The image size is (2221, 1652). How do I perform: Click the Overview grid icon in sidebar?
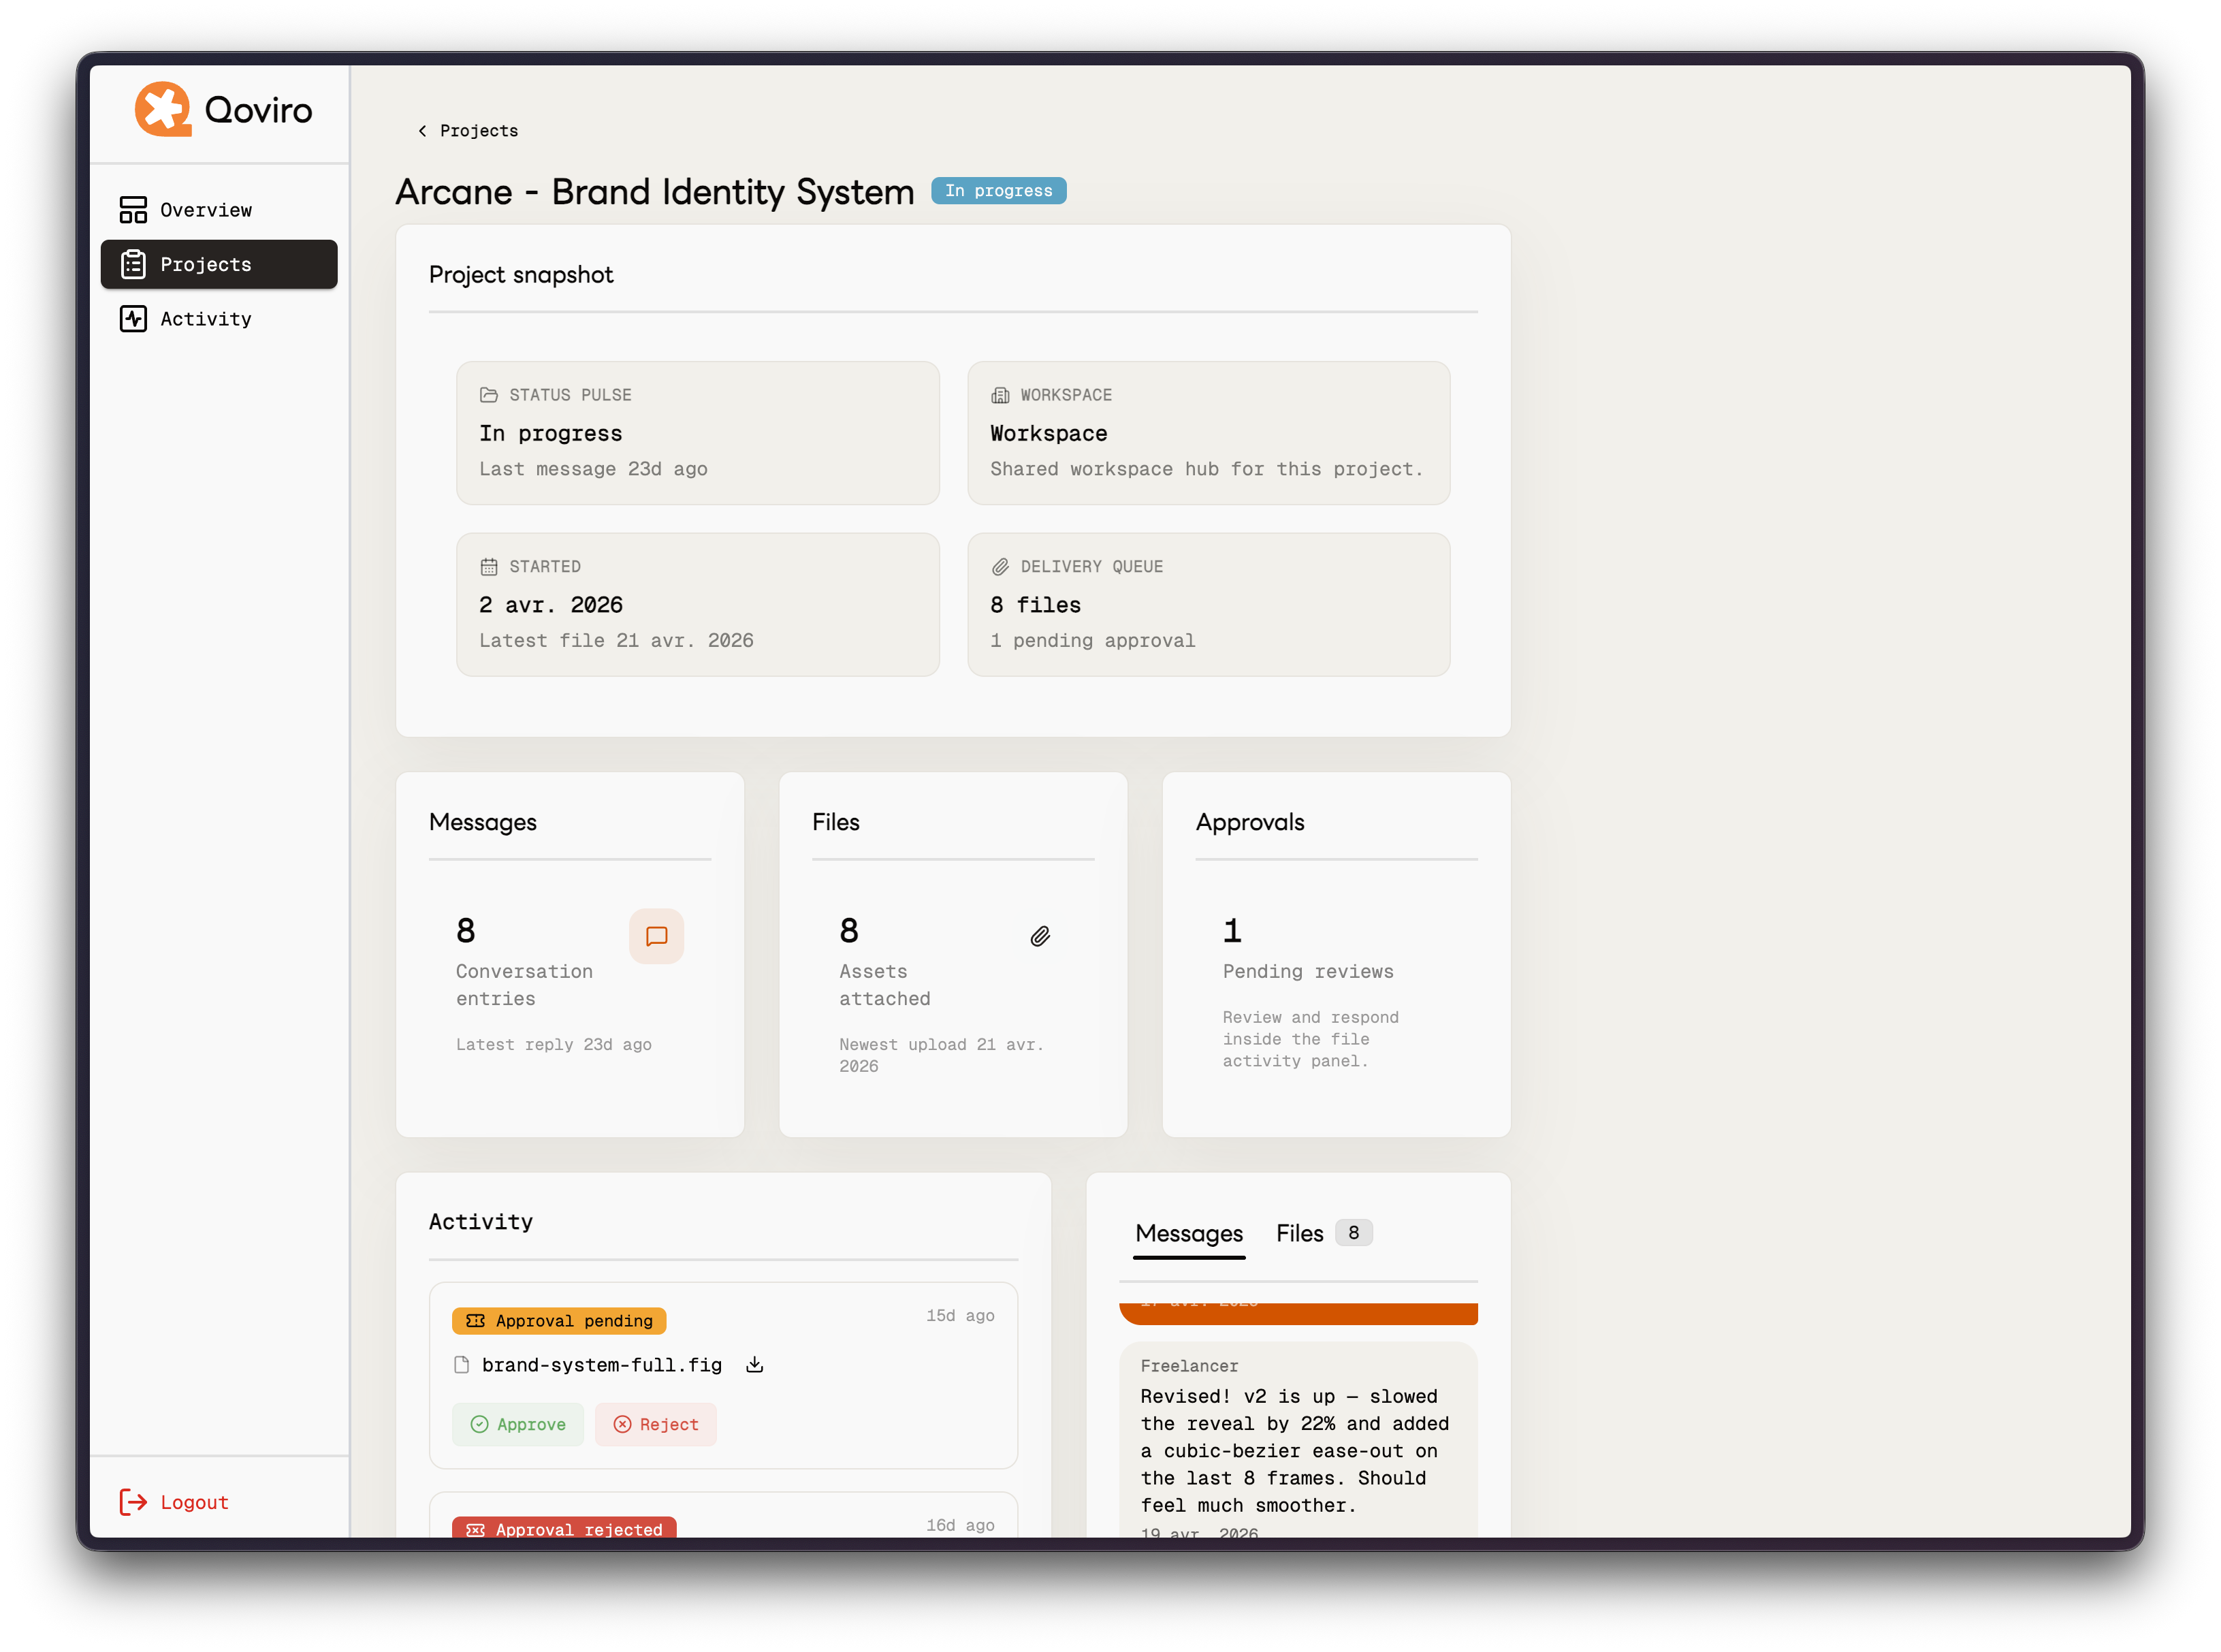tap(133, 210)
